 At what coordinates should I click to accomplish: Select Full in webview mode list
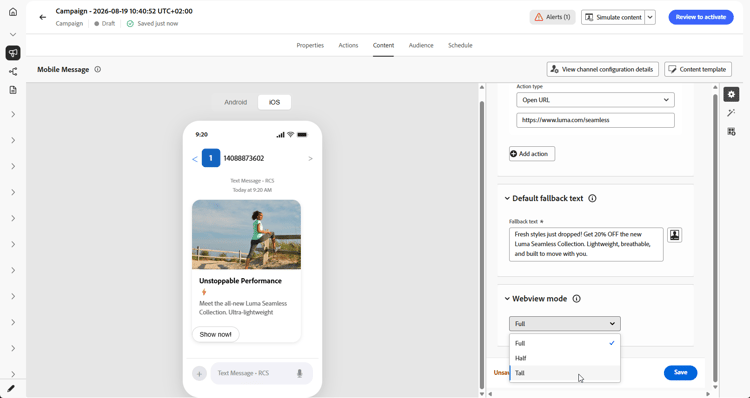click(x=565, y=343)
